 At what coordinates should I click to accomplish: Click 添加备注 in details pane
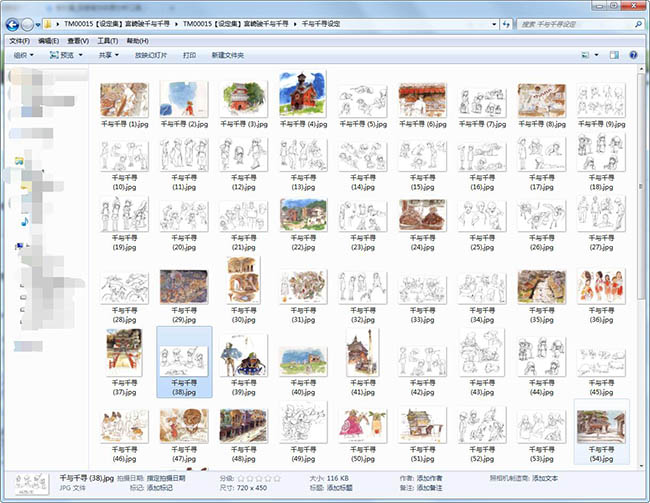tap(429, 488)
